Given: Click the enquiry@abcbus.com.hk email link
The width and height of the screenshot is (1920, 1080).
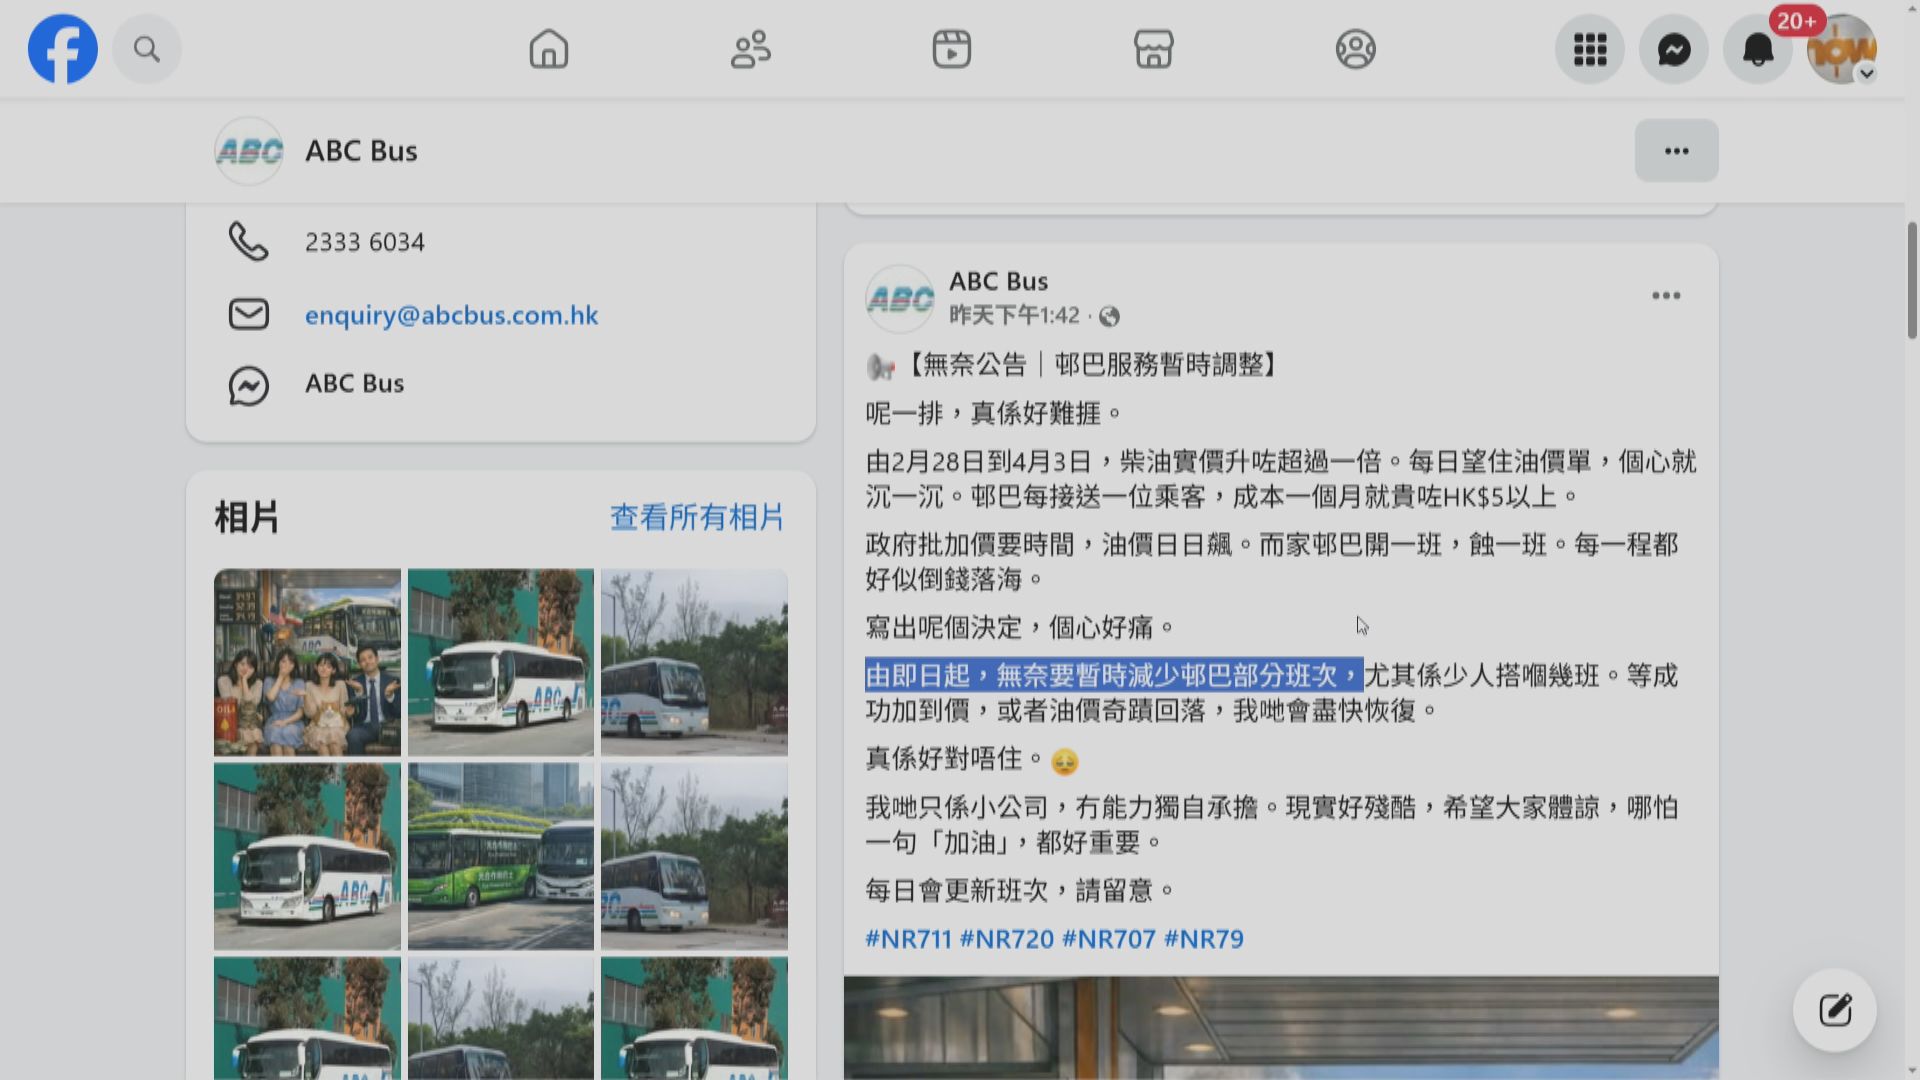Looking at the screenshot, I should [x=451, y=315].
